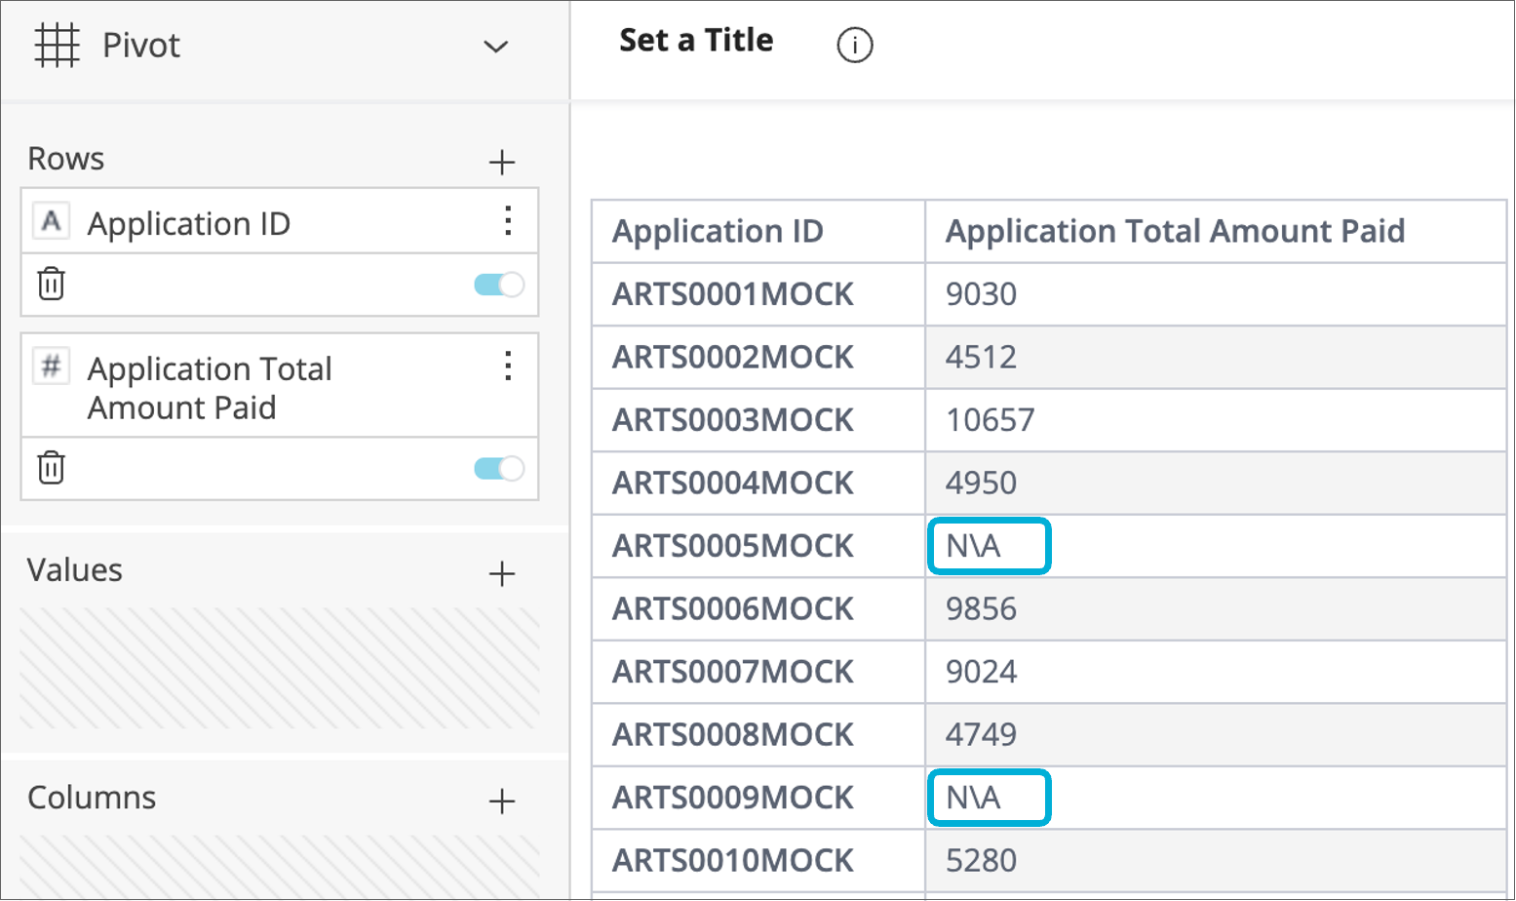Click the Application ID column header
This screenshot has width=1516, height=901.
point(717,232)
